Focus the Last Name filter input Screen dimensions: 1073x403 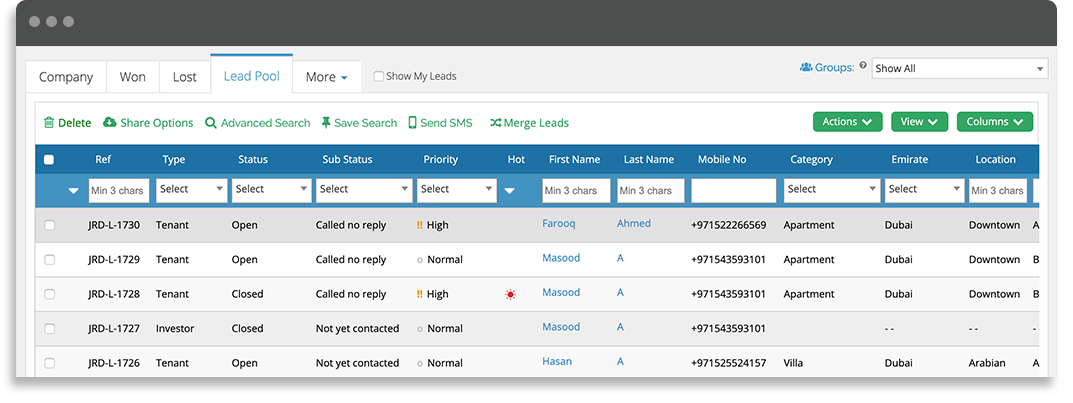pyautogui.click(x=651, y=190)
